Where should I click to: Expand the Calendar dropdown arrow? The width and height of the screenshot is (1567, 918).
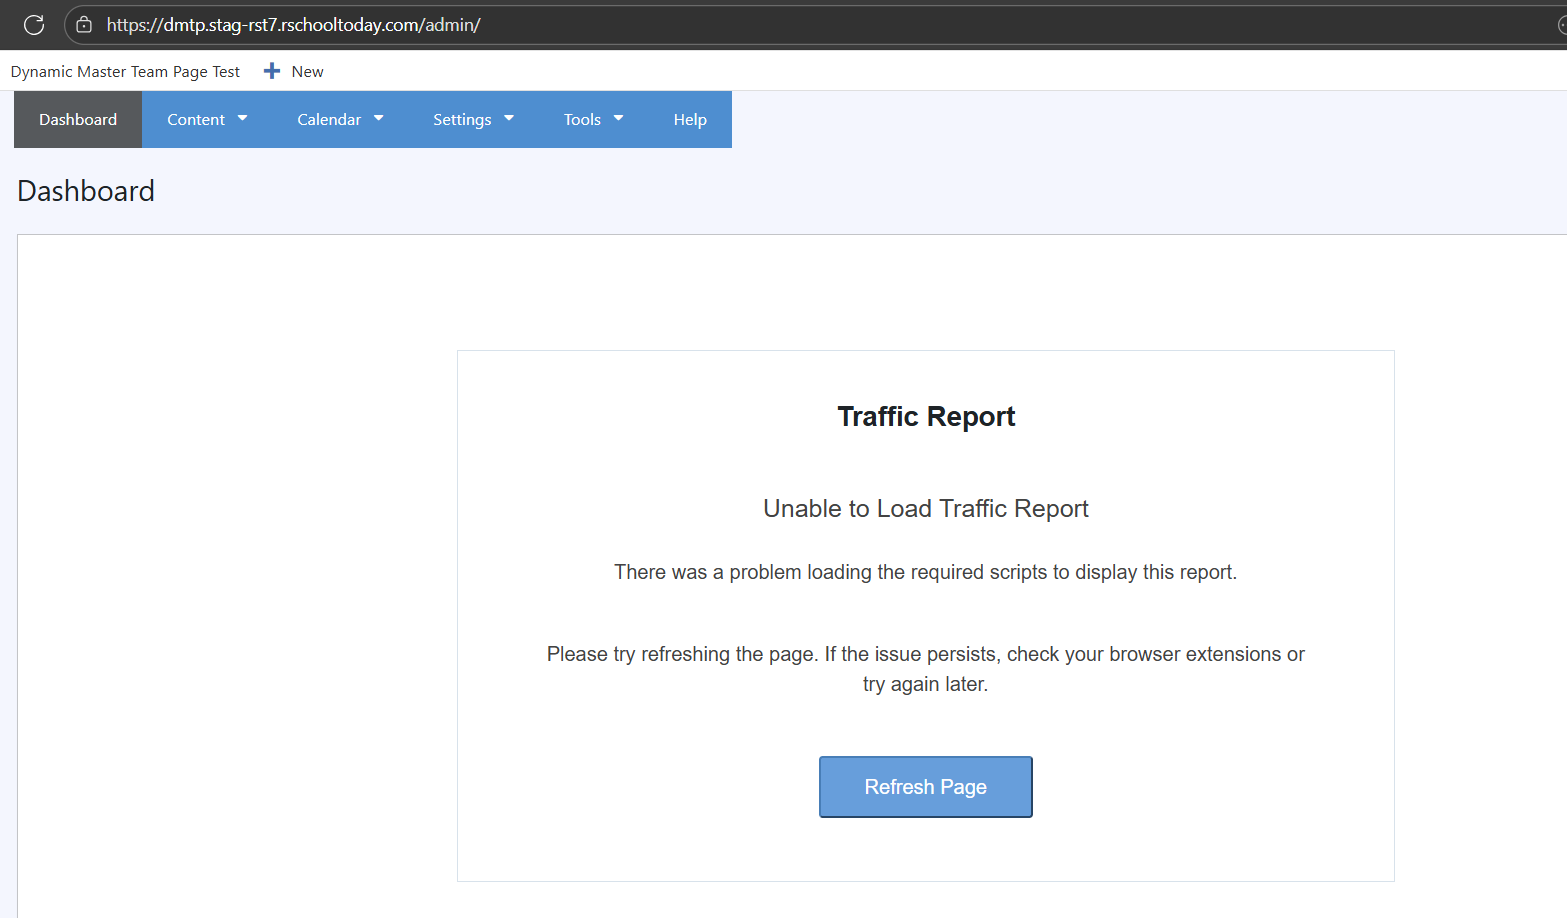379,118
